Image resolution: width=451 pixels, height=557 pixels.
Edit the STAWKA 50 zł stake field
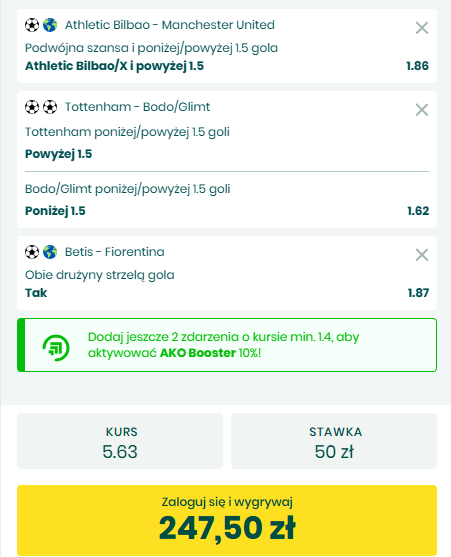pos(334,441)
